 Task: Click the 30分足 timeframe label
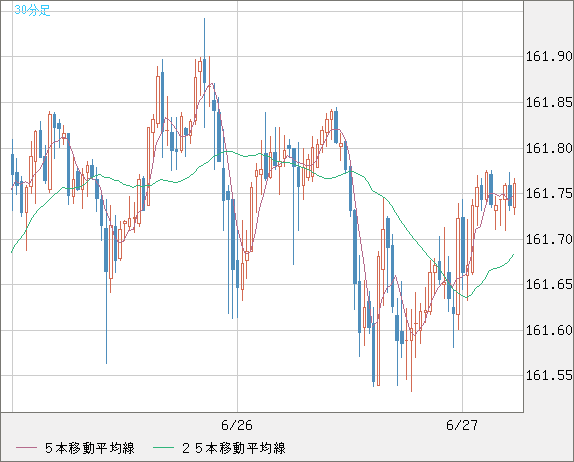(32, 10)
